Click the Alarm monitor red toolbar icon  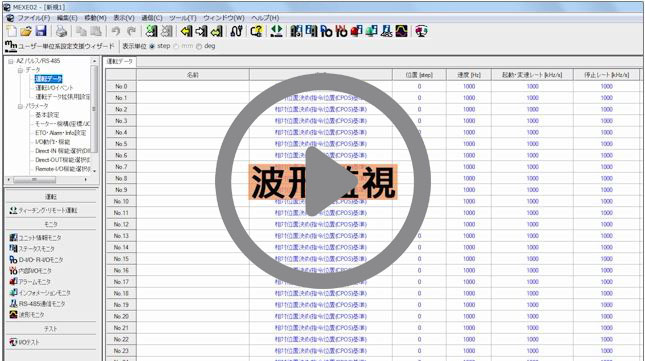pyautogui.click(x=356, y=31)
